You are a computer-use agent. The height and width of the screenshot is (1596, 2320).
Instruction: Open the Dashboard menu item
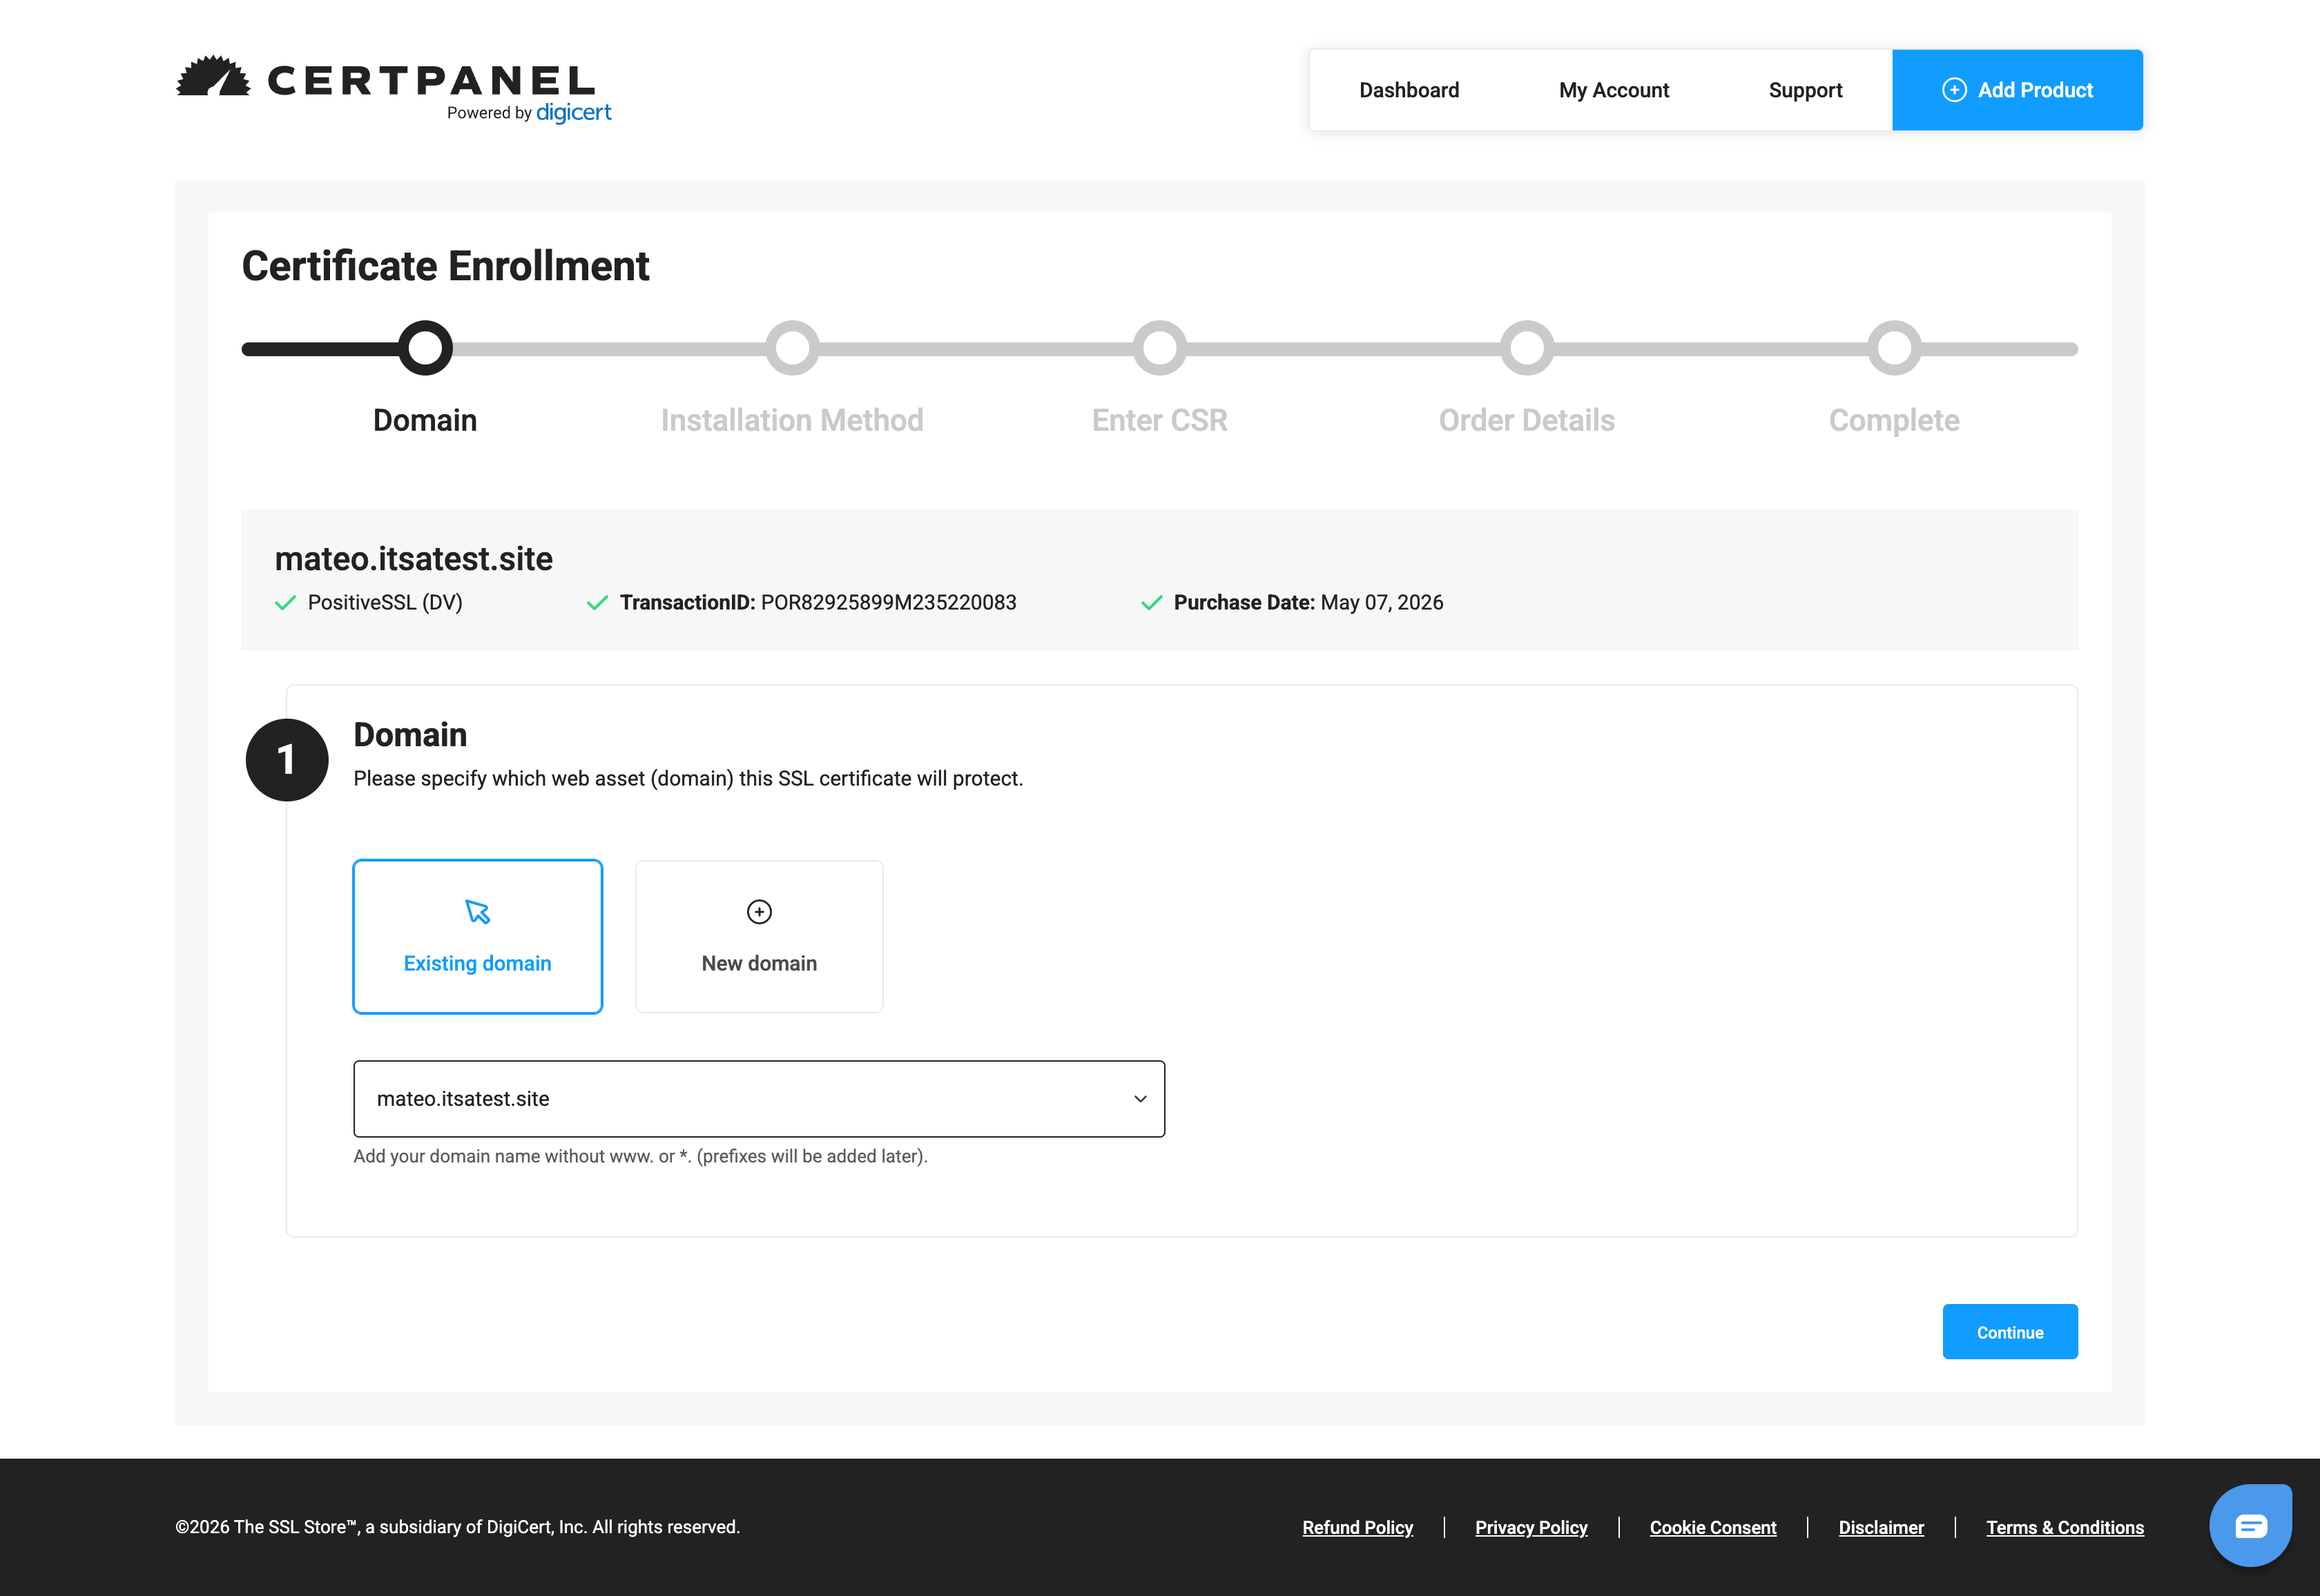coord(1409,90)
